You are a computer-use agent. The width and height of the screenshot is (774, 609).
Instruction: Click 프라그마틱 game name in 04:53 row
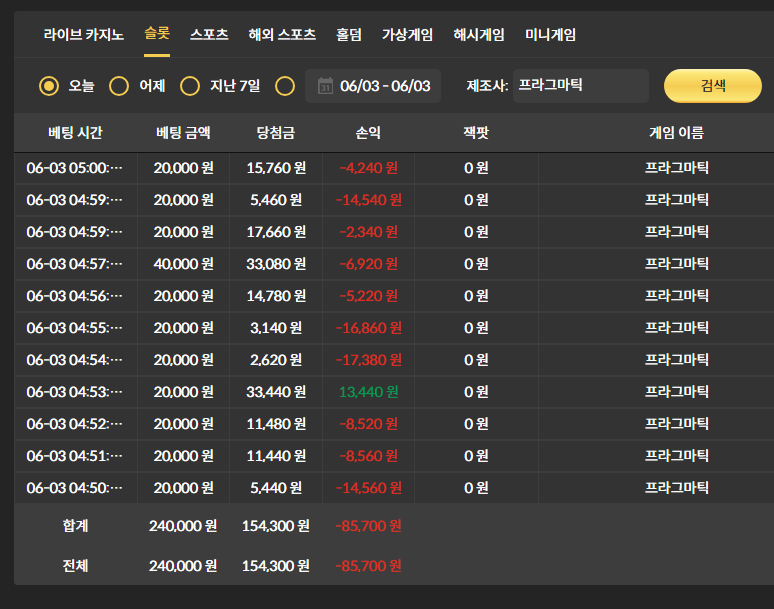click(676, 392)
